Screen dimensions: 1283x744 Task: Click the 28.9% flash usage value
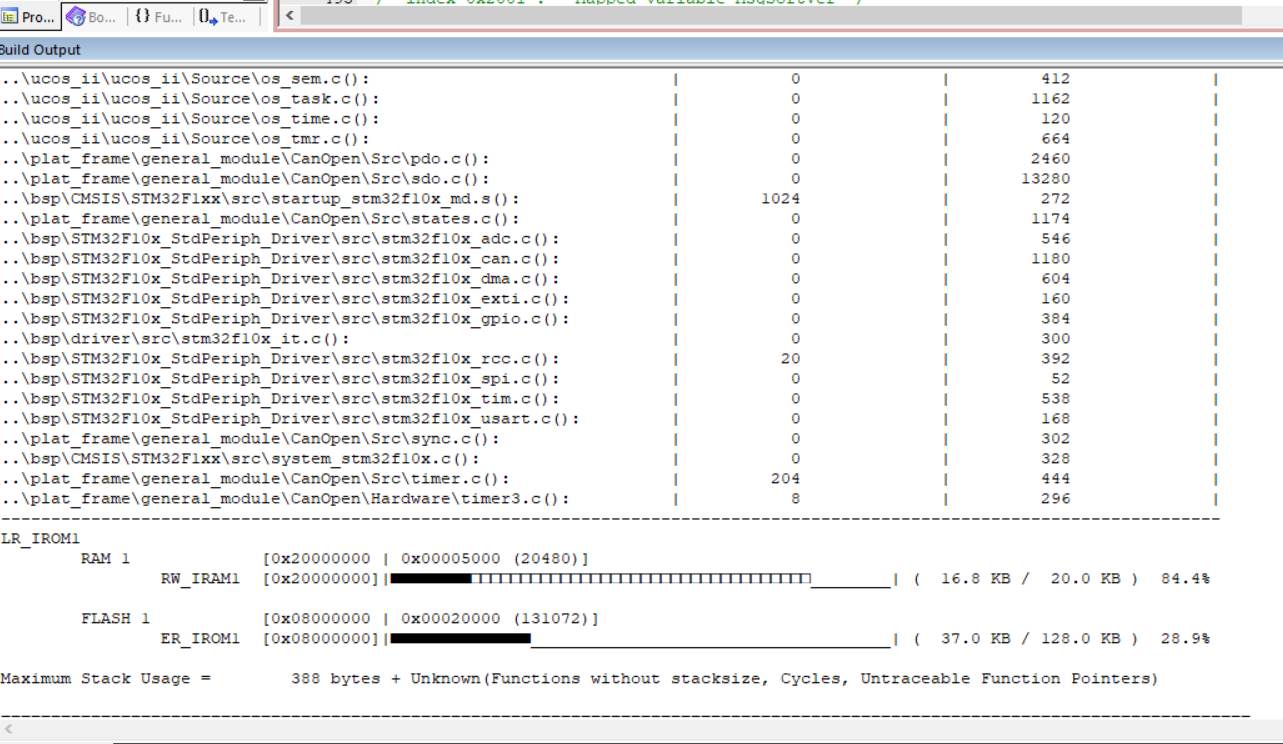pyautogui.click(x=1185, y=638)
